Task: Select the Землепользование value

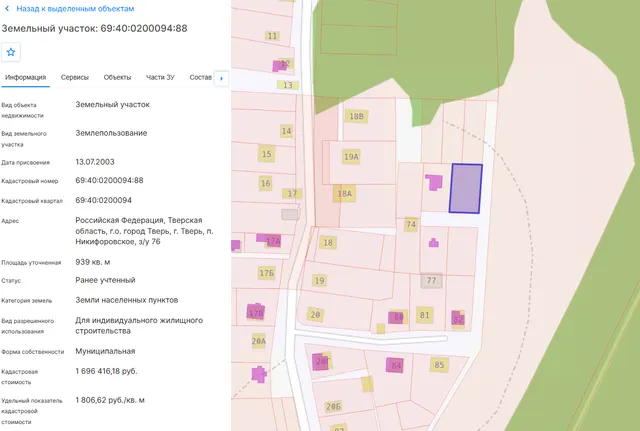Action: tap(111, 133)
